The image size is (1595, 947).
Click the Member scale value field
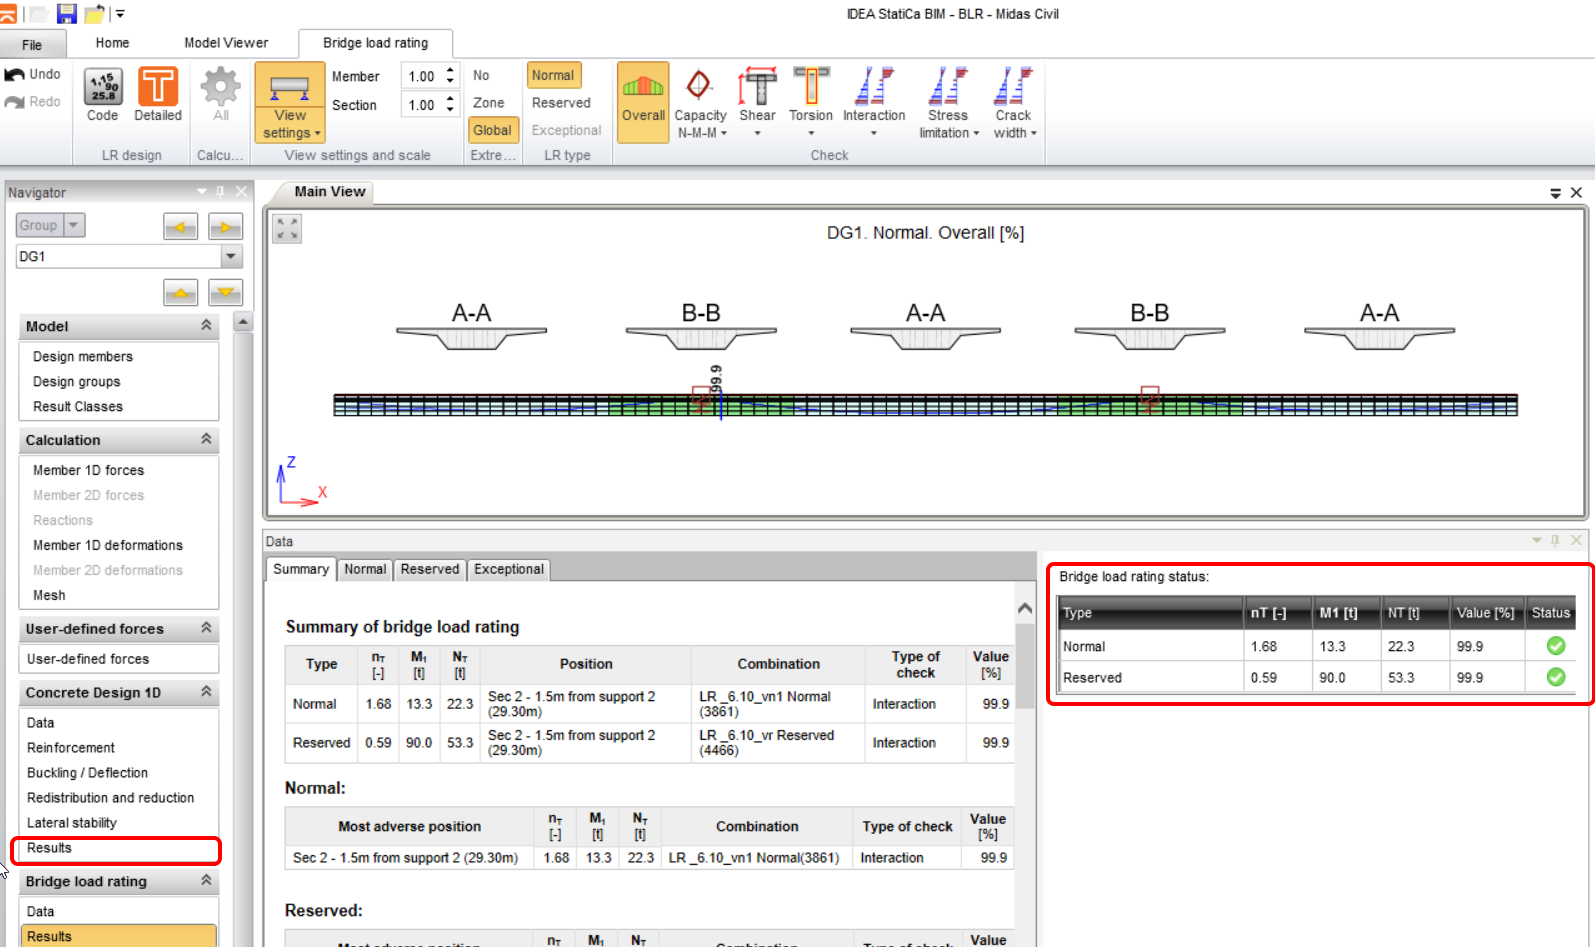tap(421, 77)
